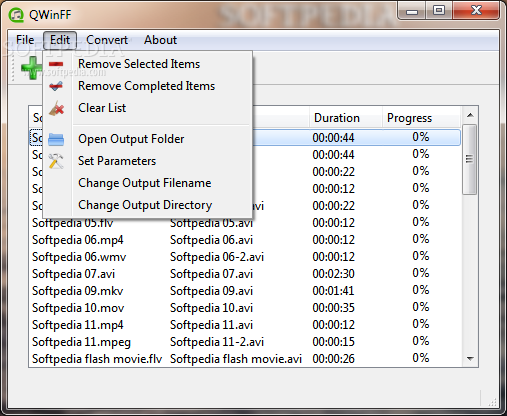Viewport: 507px width, 416px height.
Task: Click scrollbar down arrow
Action: 470,359
